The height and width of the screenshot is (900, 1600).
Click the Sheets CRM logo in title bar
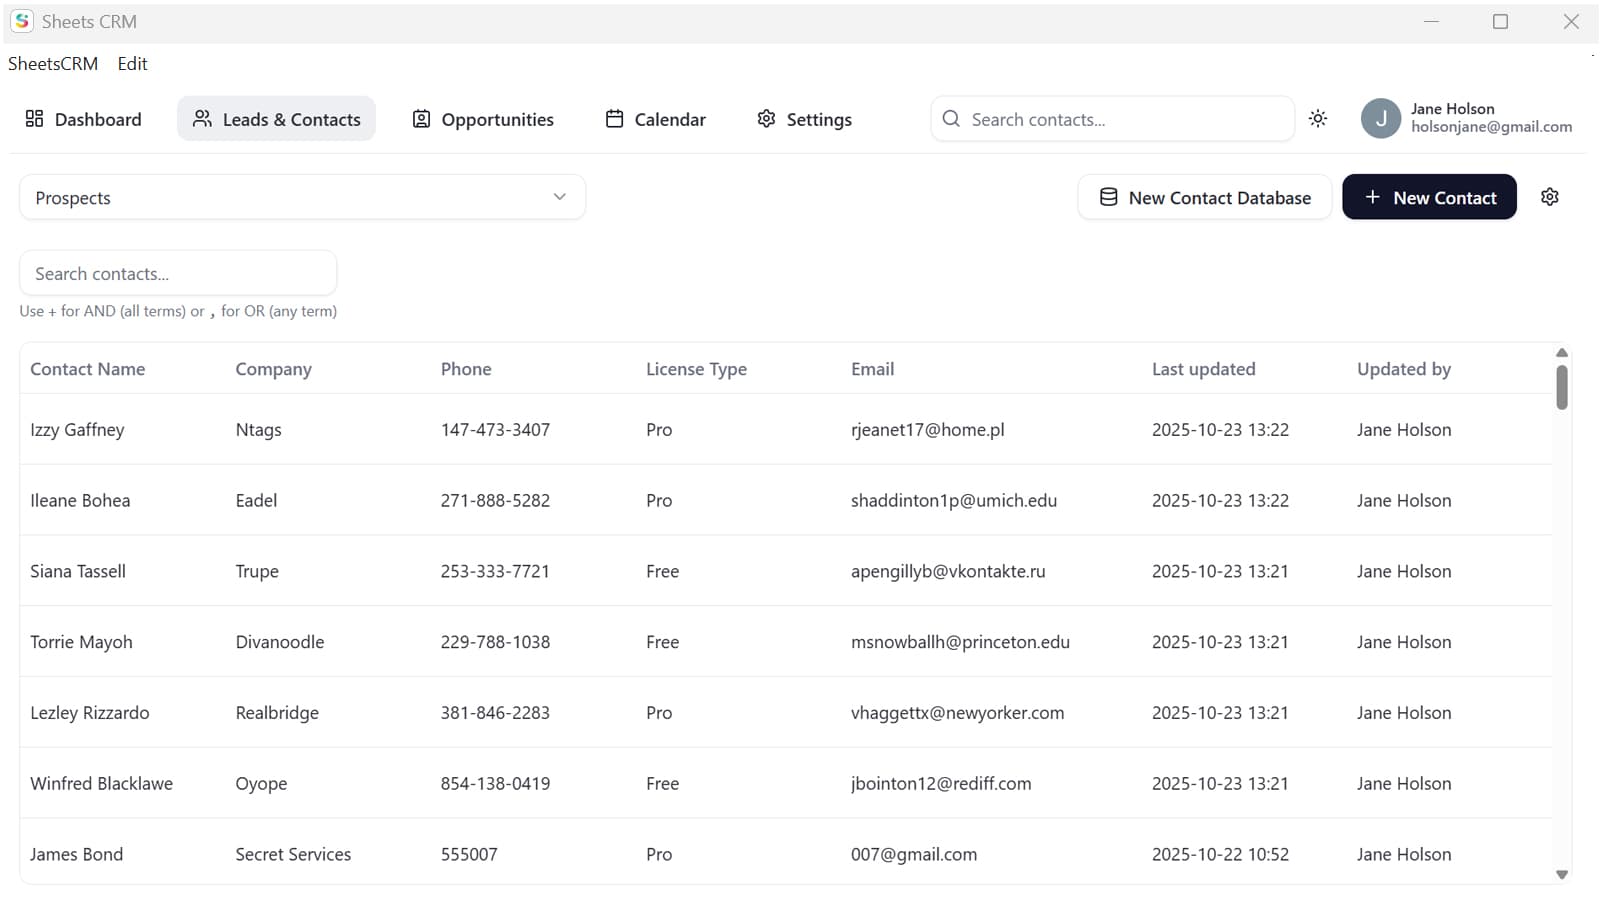(22, 21)
